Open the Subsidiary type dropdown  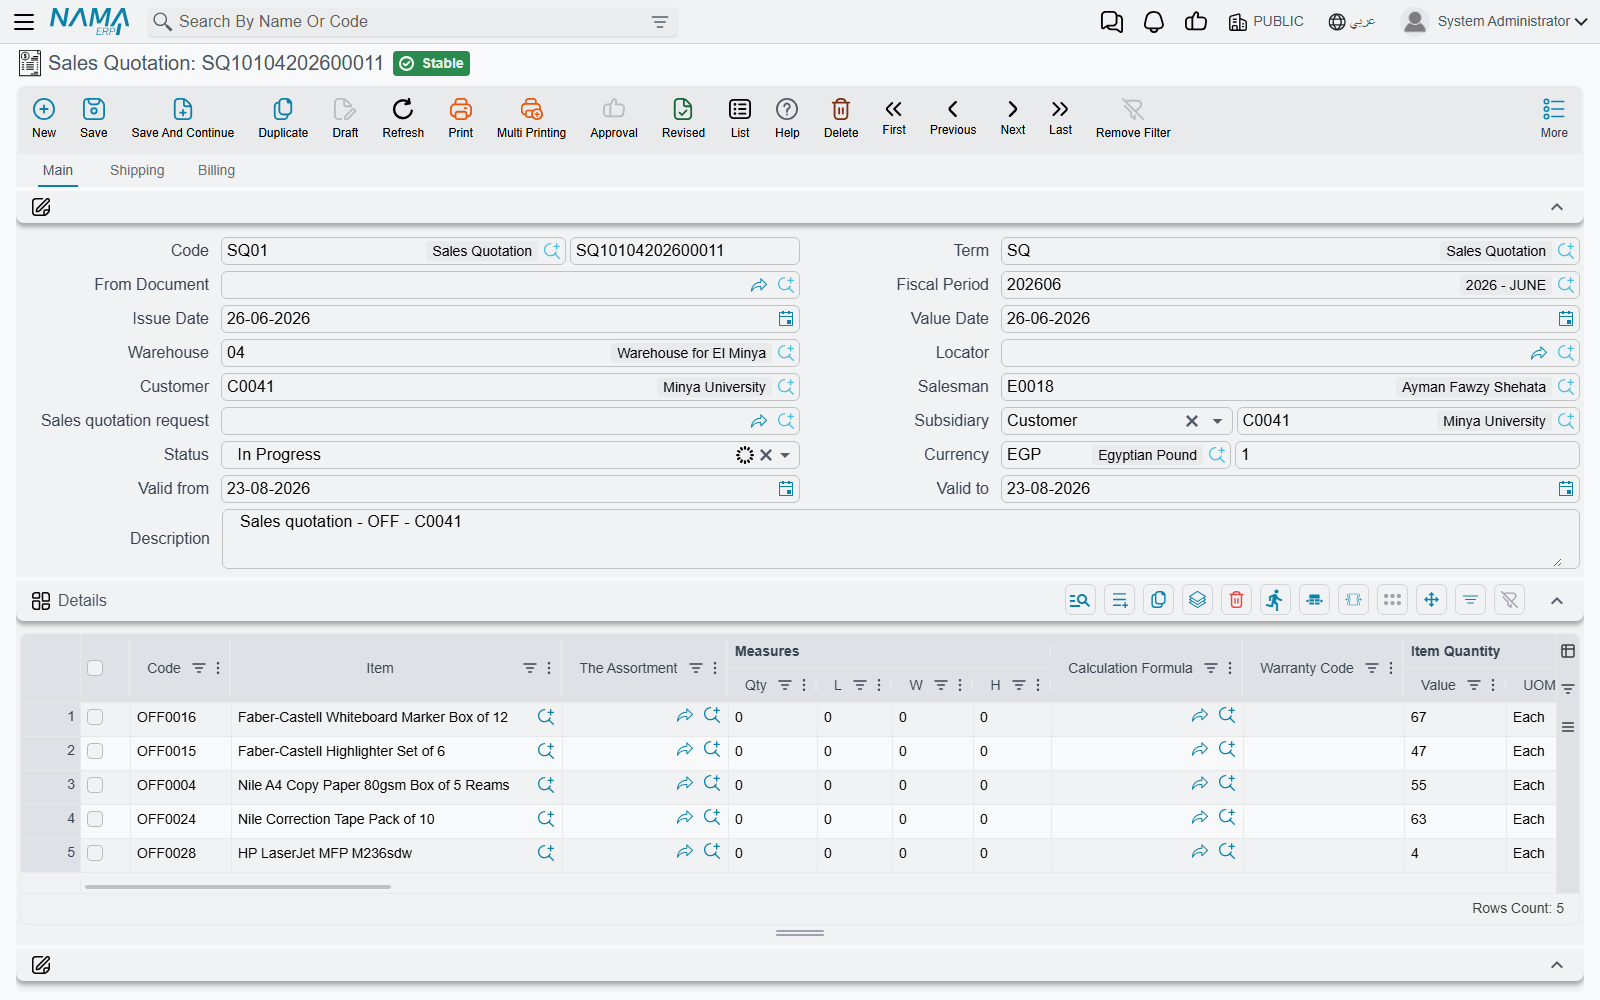(x=1217, y=421)
